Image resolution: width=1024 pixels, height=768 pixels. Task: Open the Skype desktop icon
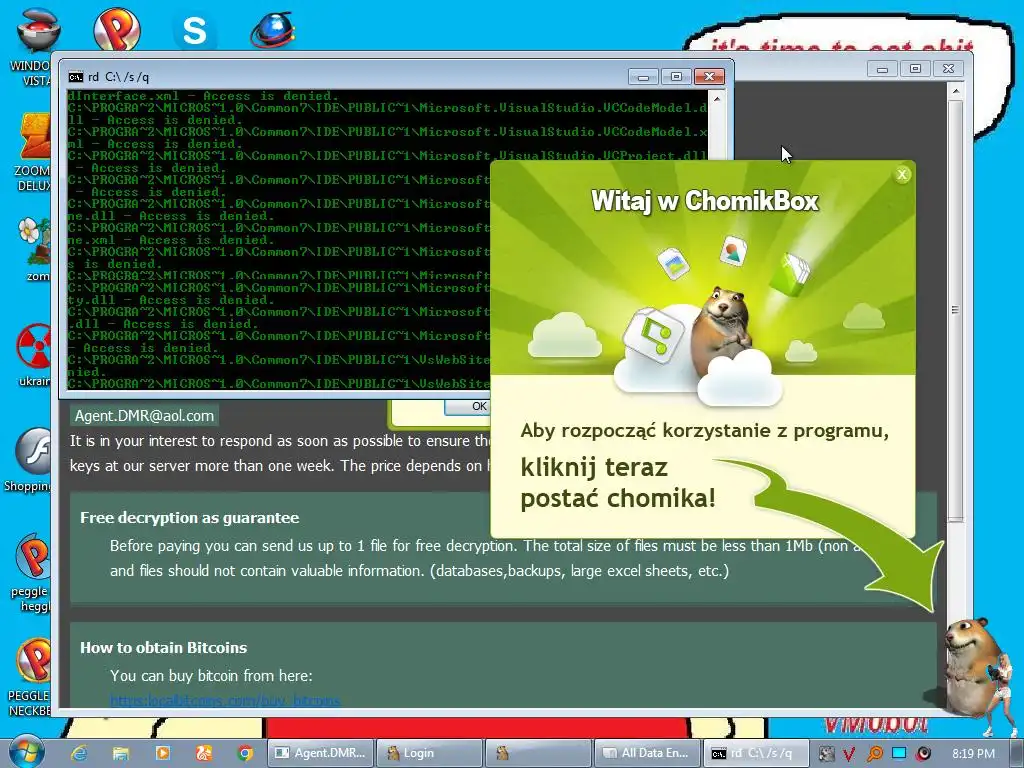pyautogui.click(x=194, y=31)
